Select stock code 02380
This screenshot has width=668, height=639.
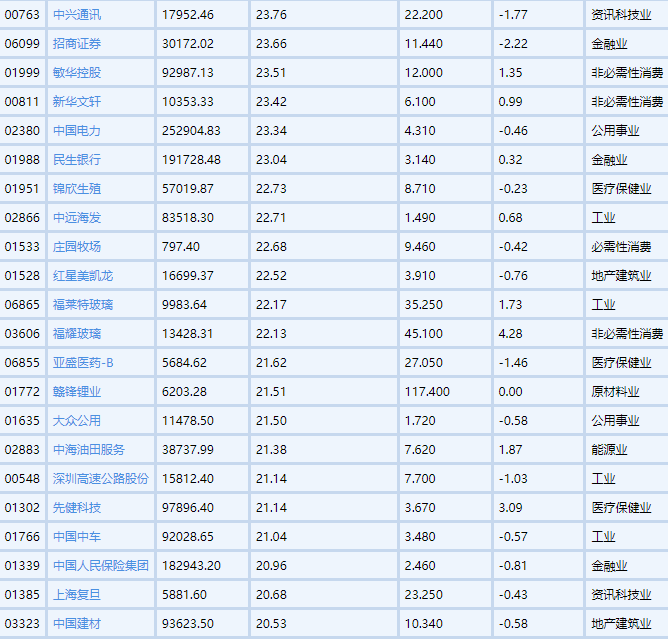[22, 131]
